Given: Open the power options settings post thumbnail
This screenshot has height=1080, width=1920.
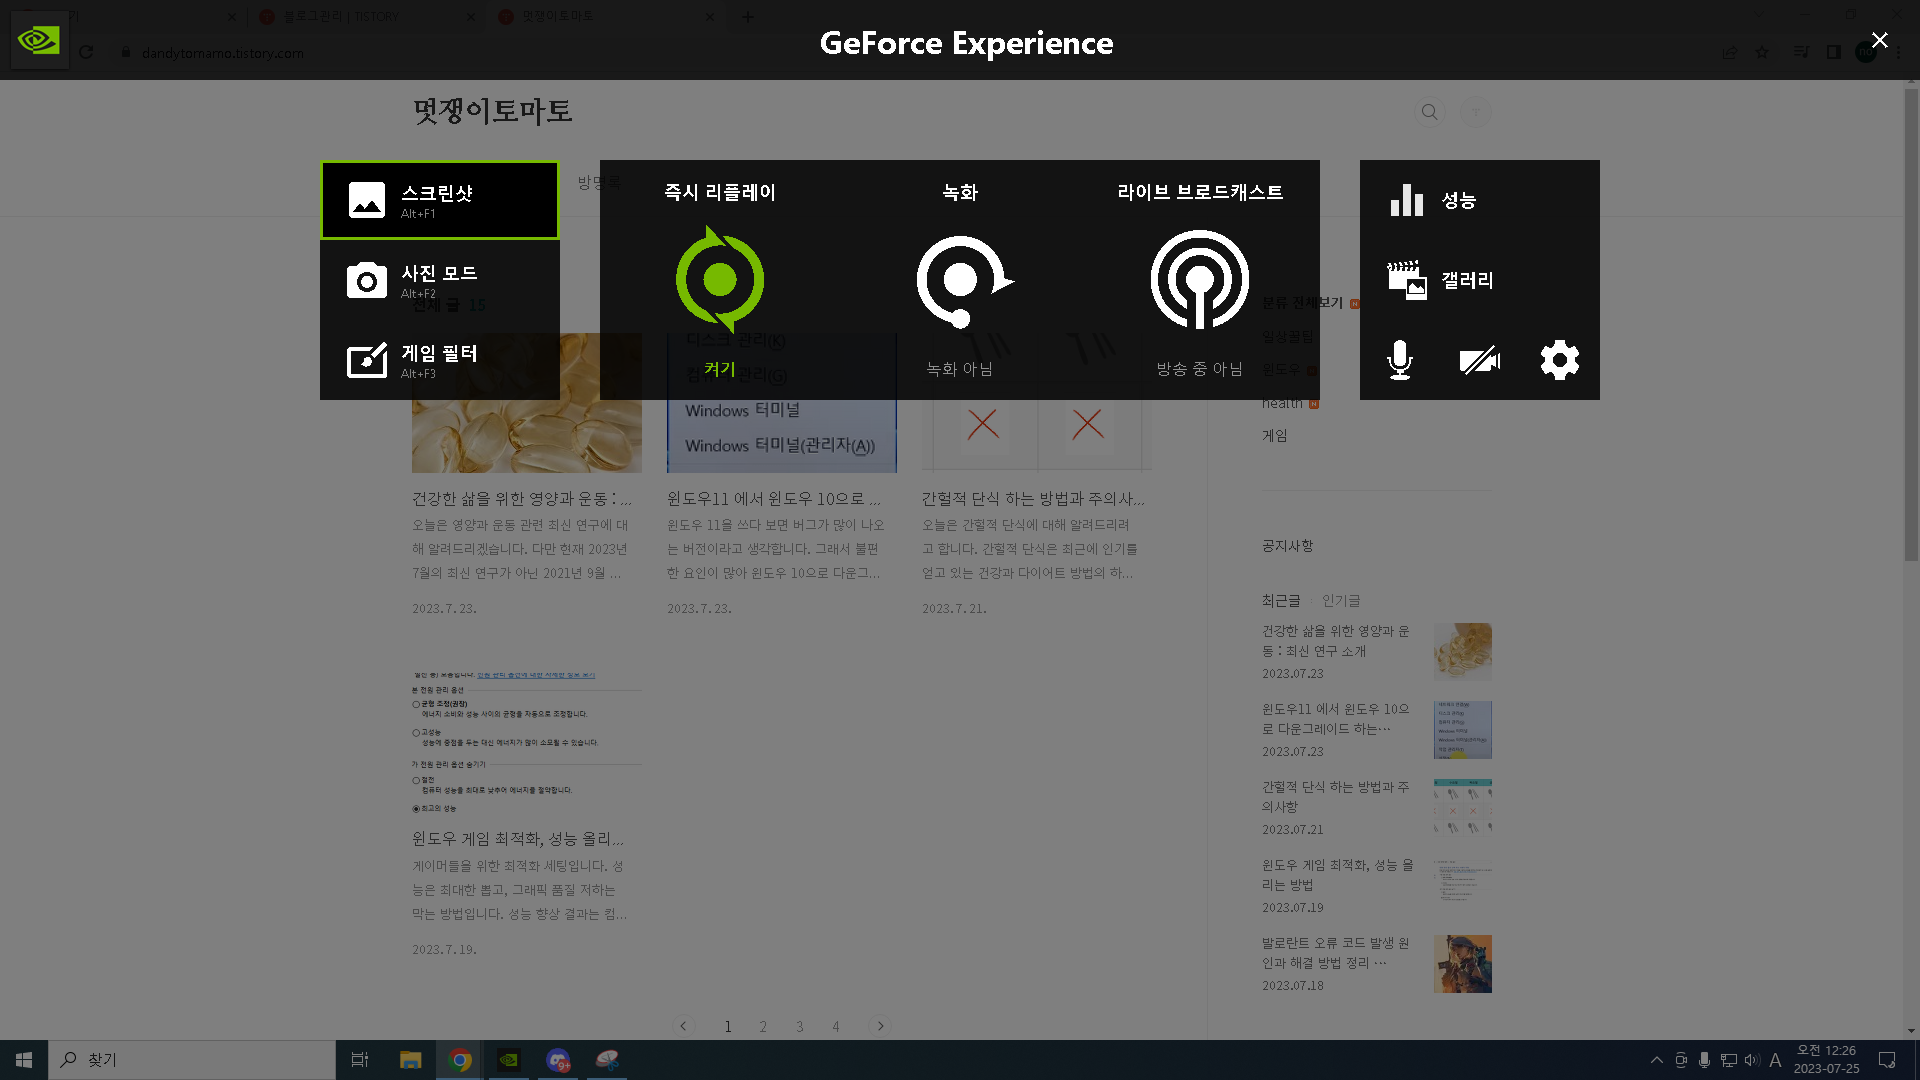Looking at the screenshot, I should pos(527,742).
